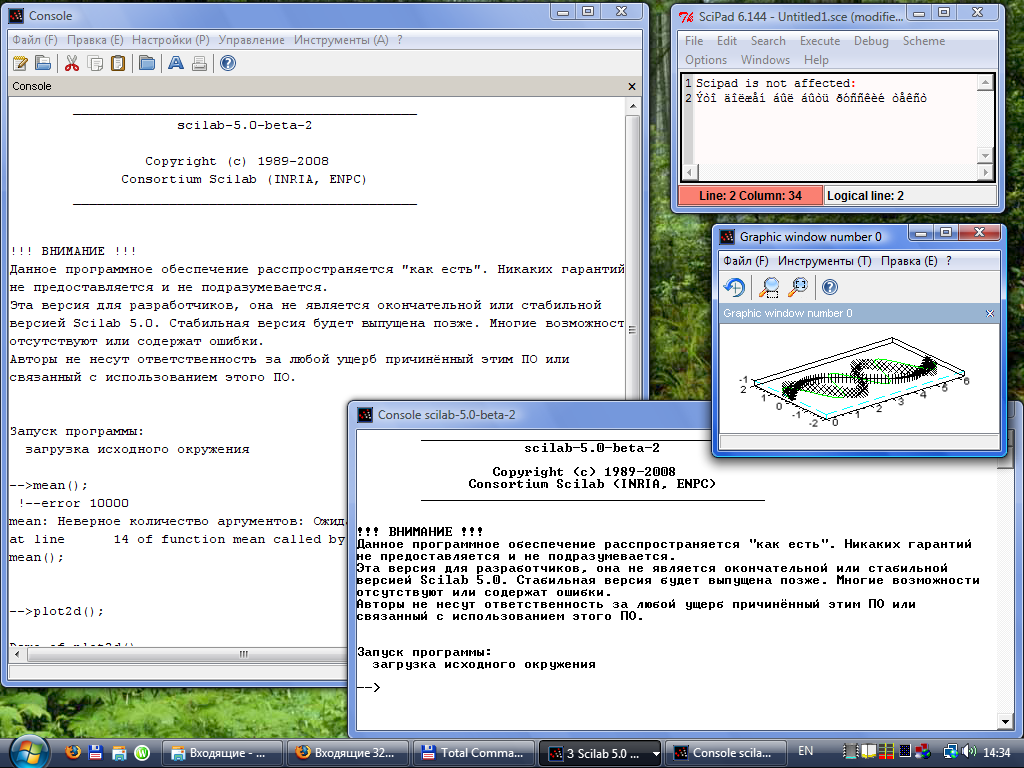The image size is (1024, 768).
Task: Click SciPad vertical scrollbar down arrow
Action: [985, 155]
